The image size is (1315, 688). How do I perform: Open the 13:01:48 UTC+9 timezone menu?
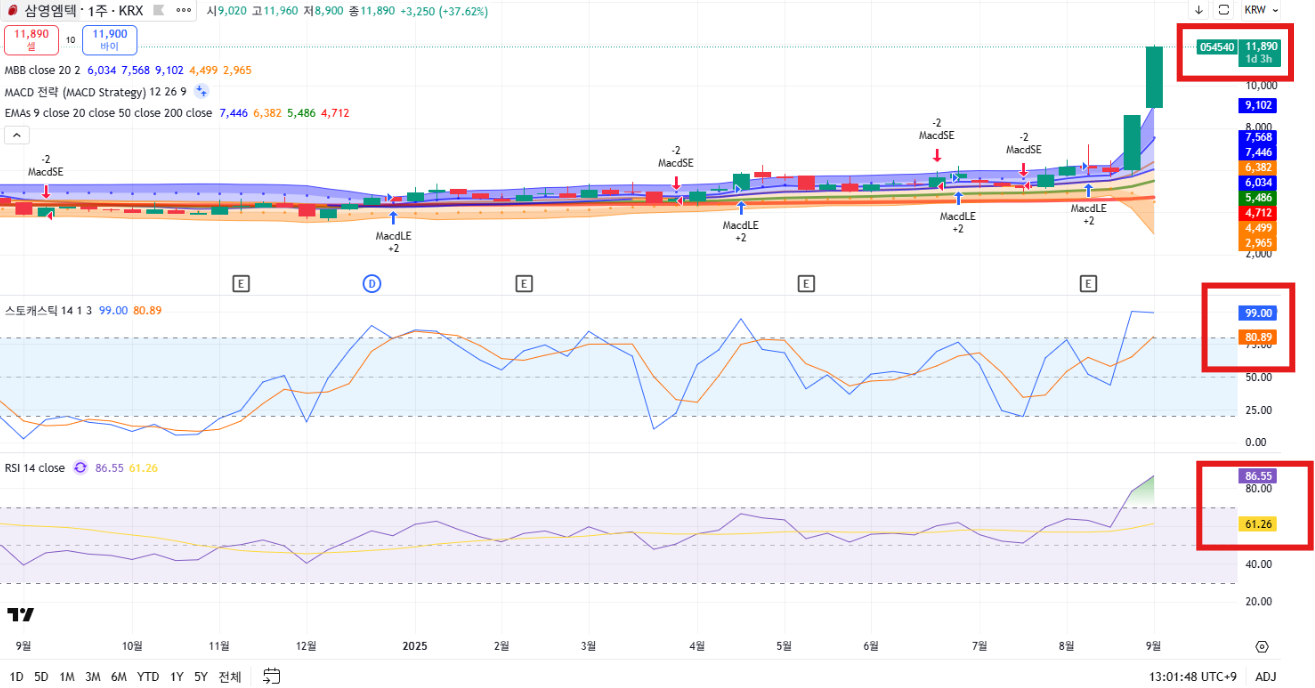1194,677
